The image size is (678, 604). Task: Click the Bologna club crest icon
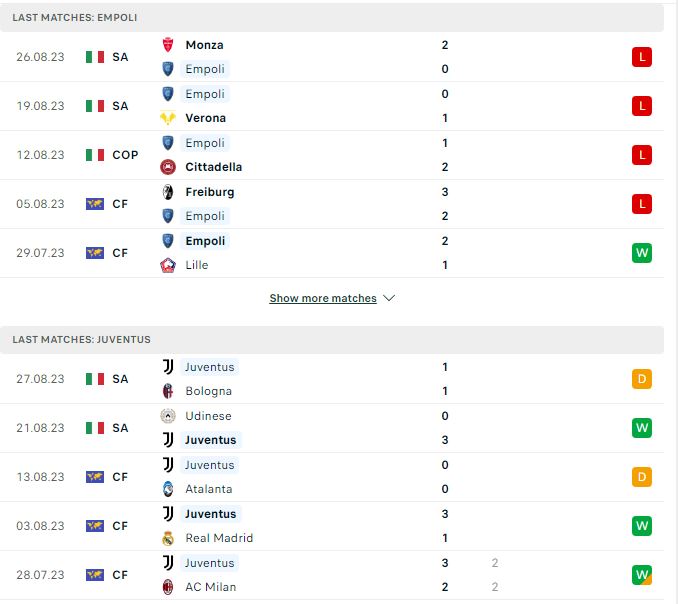click(168, 391)
